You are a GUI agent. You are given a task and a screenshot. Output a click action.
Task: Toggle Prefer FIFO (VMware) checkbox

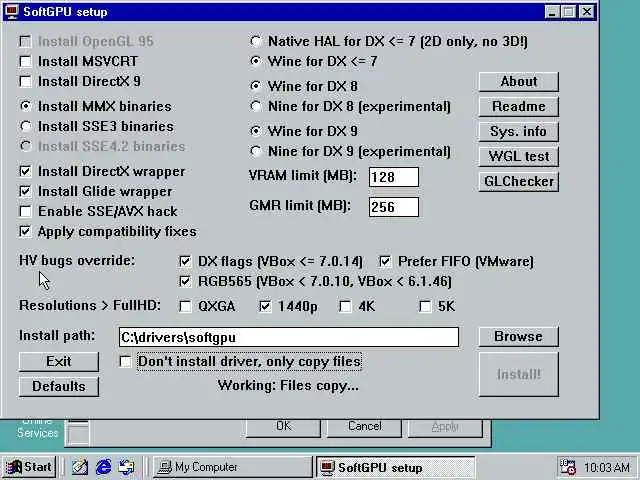tap(385, 261)
